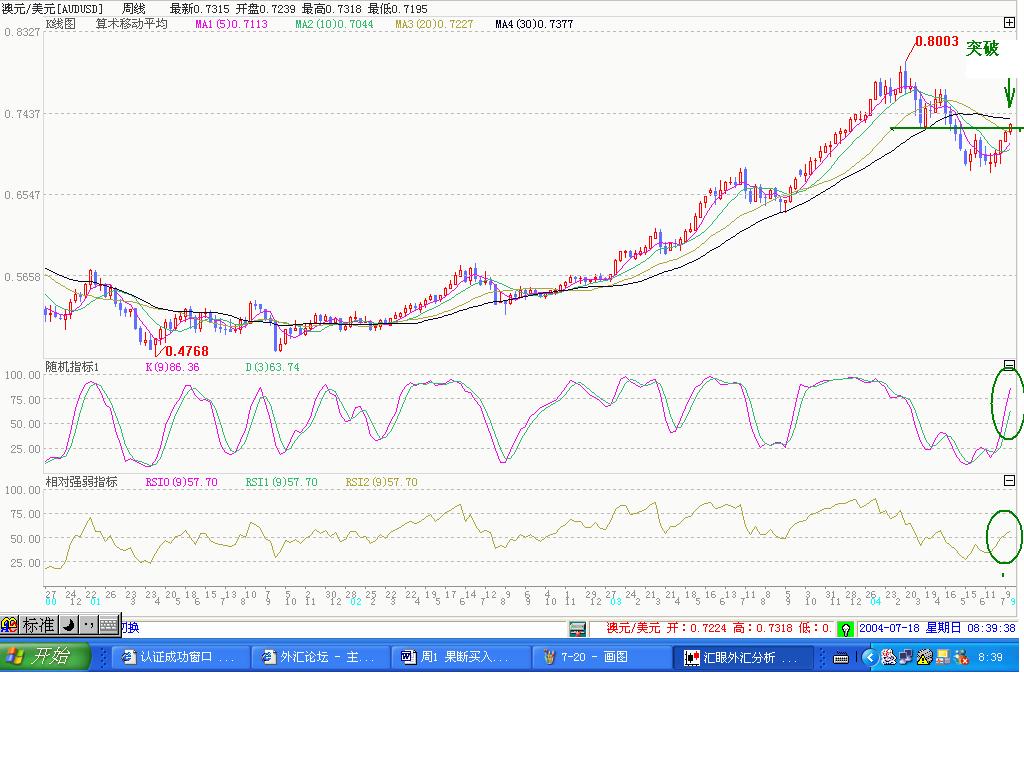Expand hidden system tray icons arrow

[x=869, y=657]
